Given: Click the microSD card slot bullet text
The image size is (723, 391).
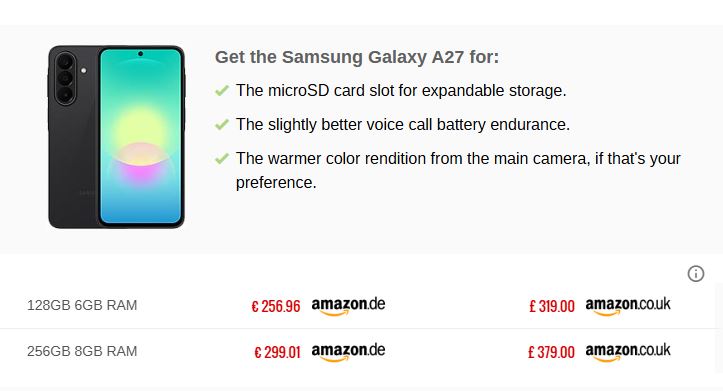Looking at the screenshot, I should pos(401,90).
